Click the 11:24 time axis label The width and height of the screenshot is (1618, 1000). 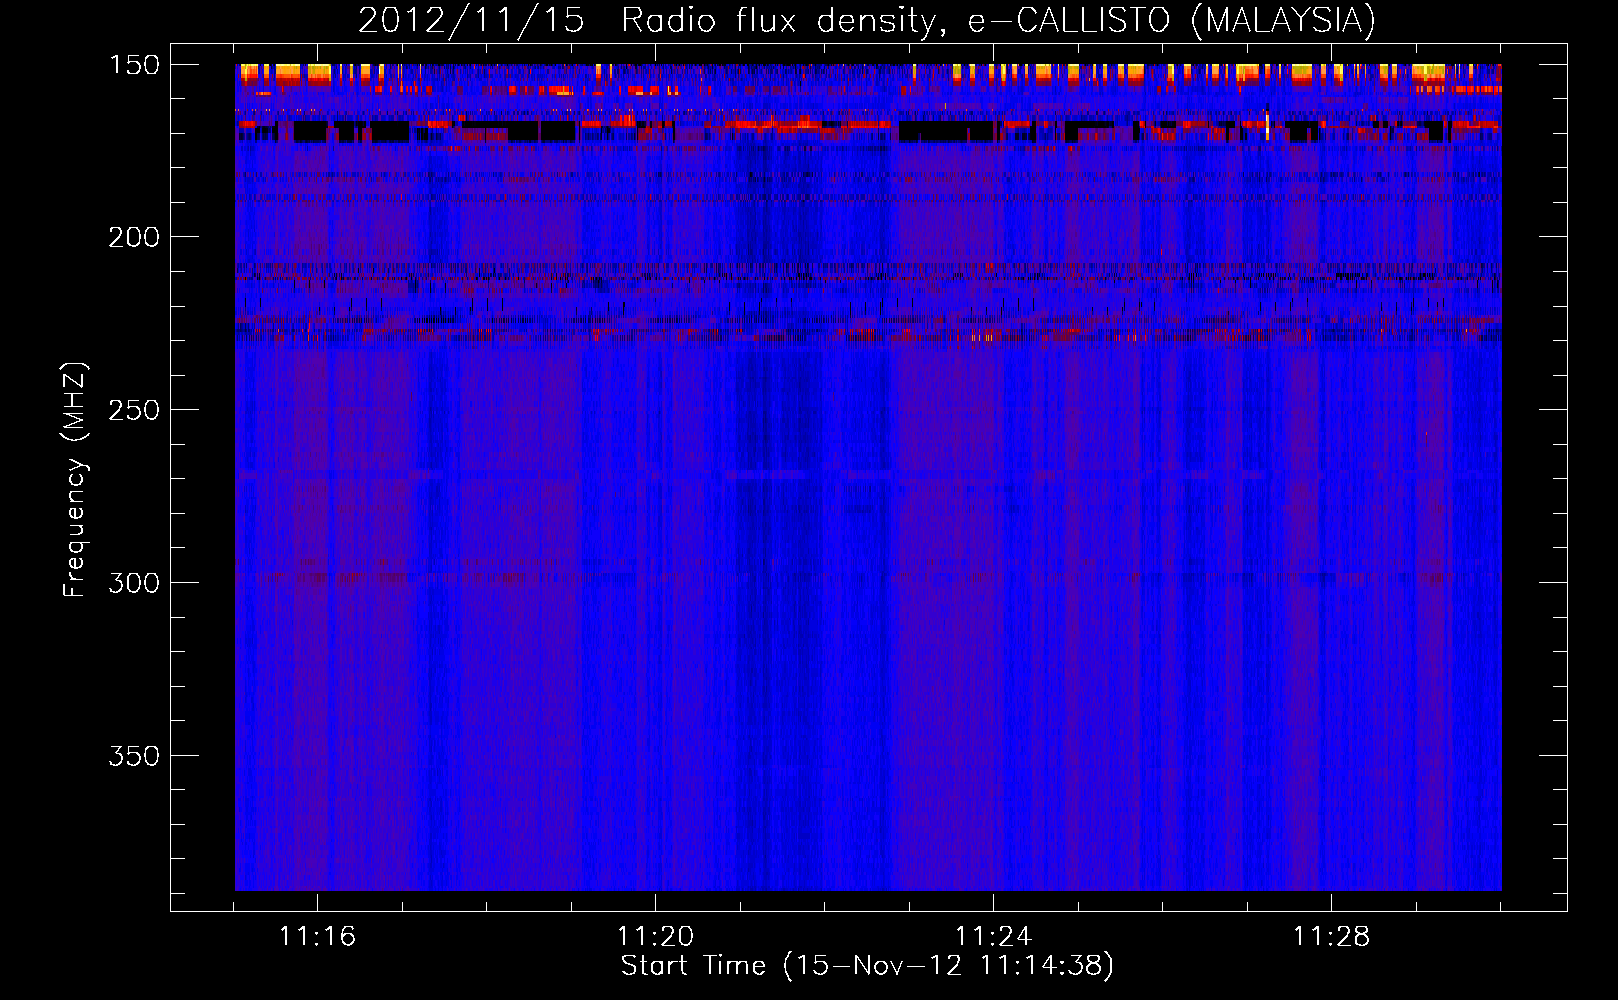click(993, 937)
